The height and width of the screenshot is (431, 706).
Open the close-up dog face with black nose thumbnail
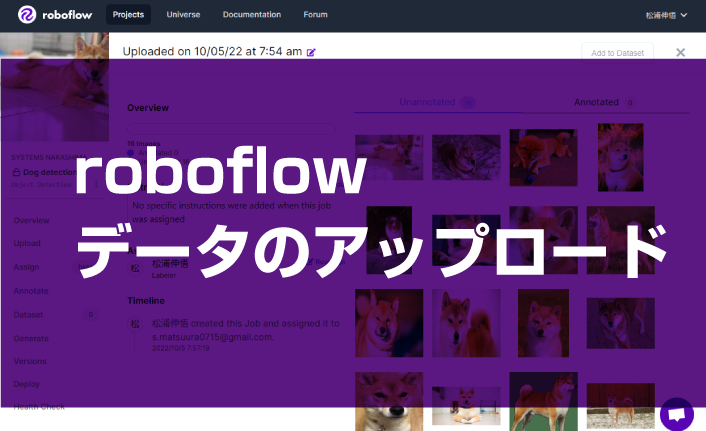click(389, 401)
